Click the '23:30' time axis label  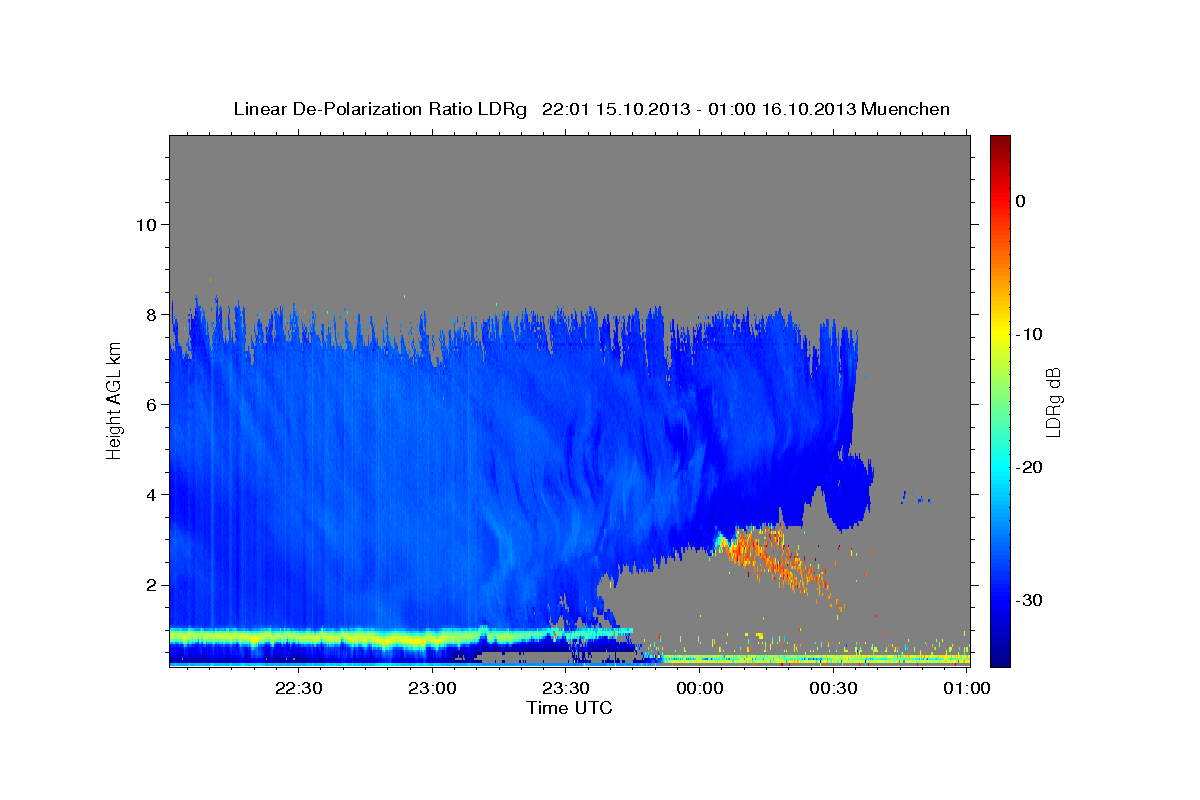[x=566, y=688]
